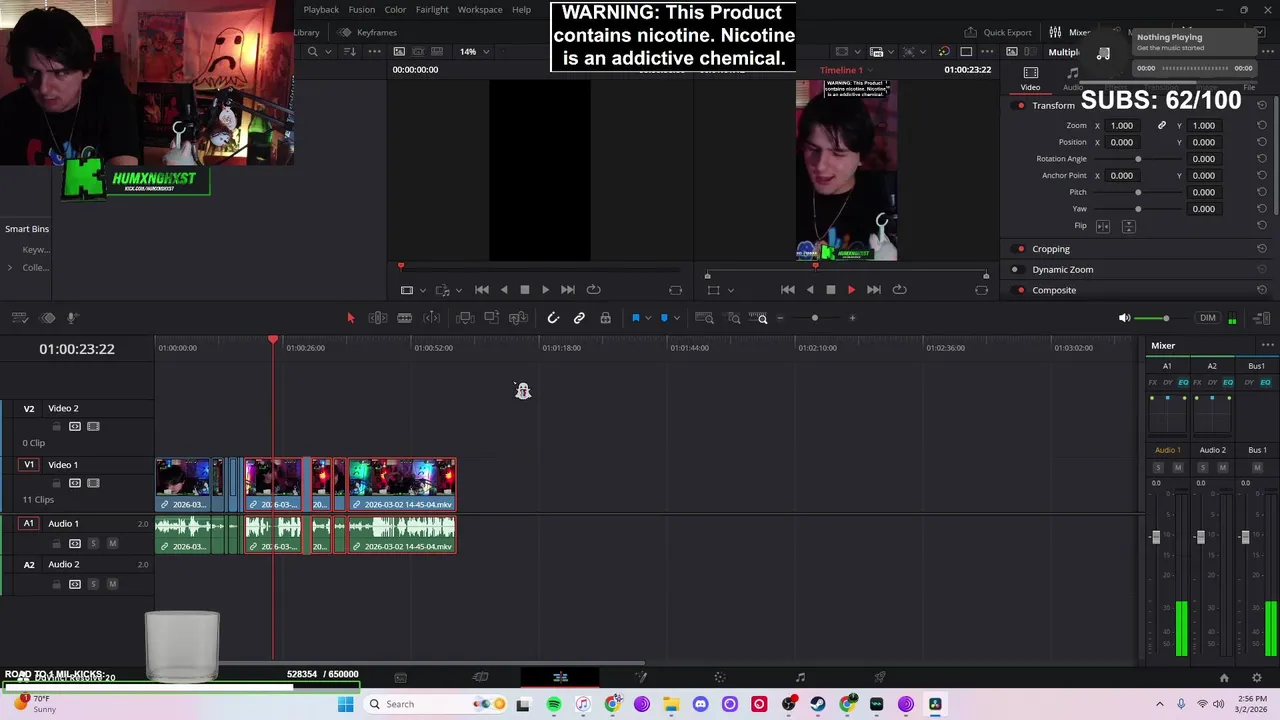
Task: Zoom in timeline with plus button
Action: (x=852, y=318)
